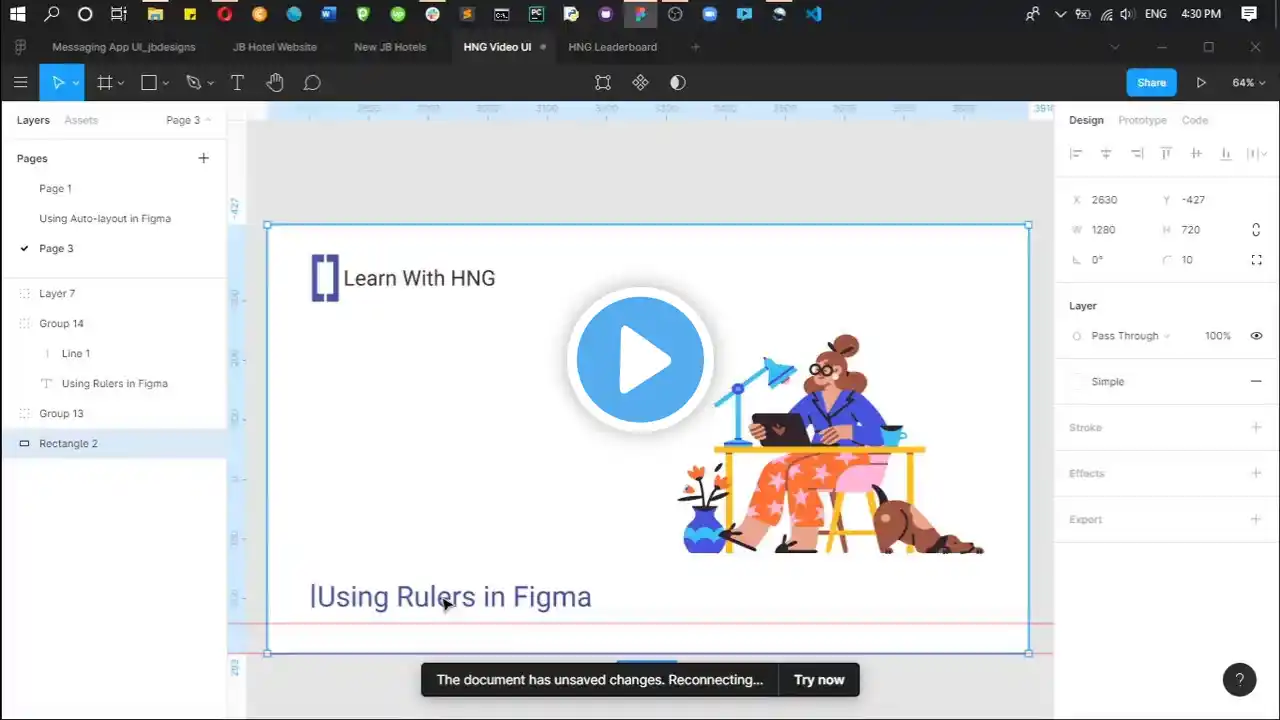Collapse the Page 3 pages list
The height and width of the screenshot is (720, 1280).
(188, 120)
